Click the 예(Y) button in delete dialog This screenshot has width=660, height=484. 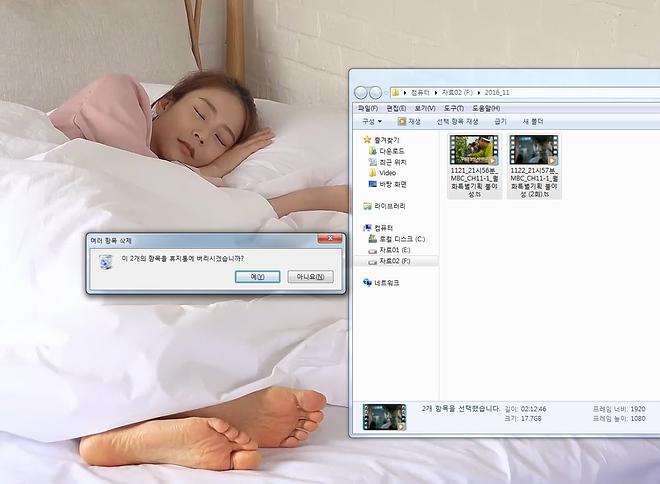(257, 277)
